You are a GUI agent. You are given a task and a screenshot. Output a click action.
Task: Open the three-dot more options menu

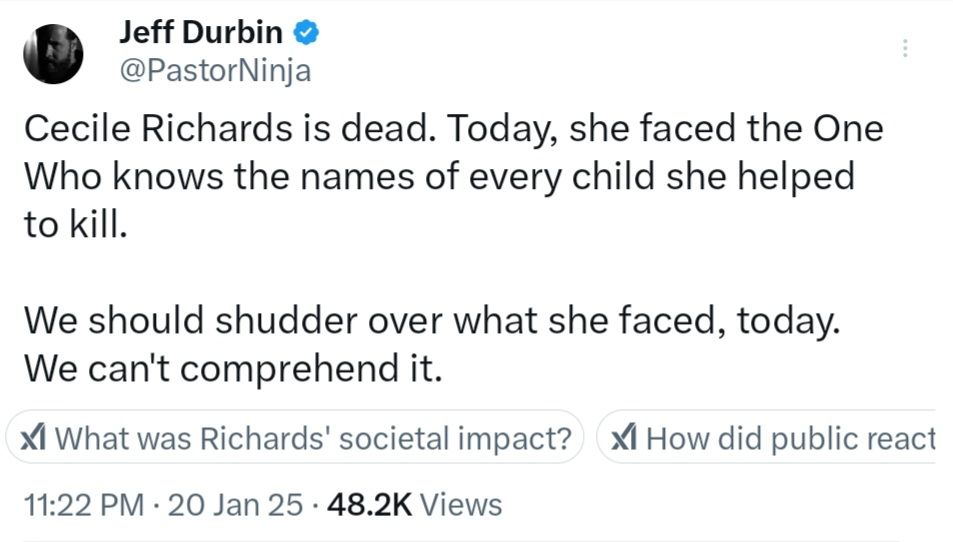pyautogui.click(x=906, y=48)
